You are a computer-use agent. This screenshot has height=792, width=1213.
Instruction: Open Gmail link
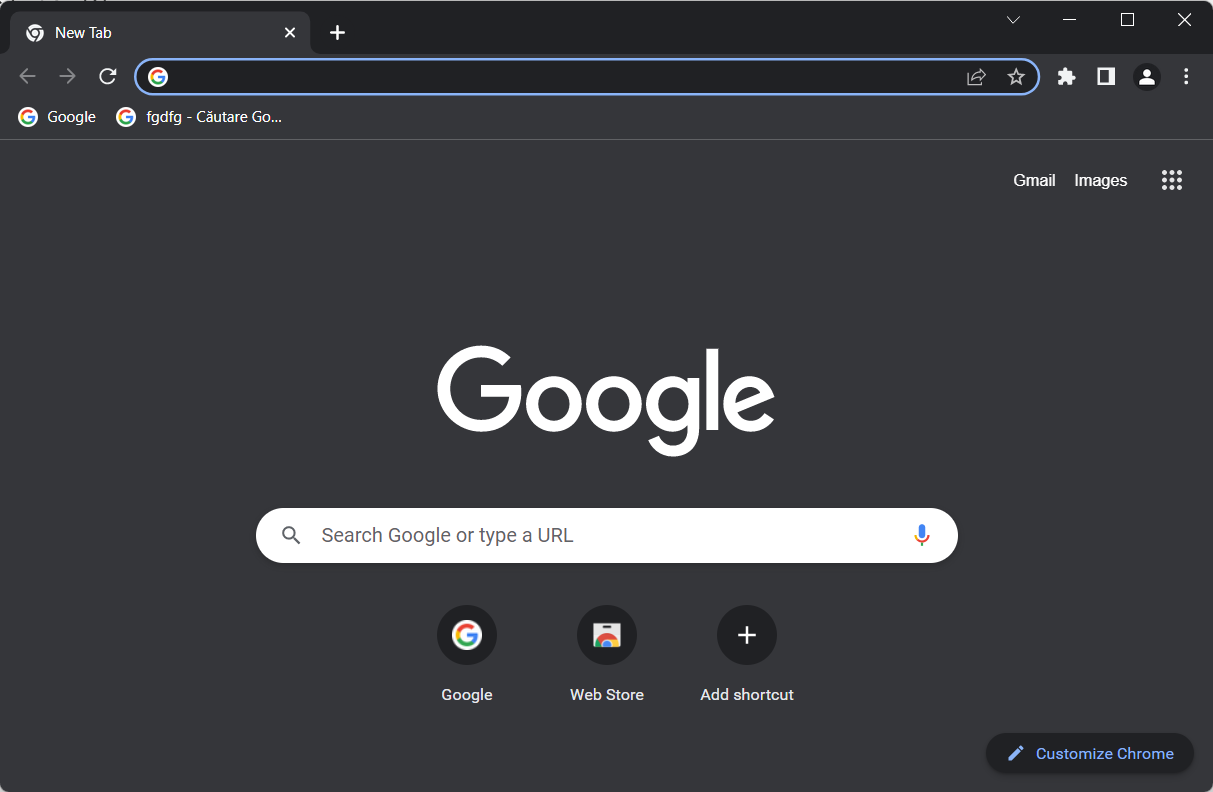click(x=1034, y=180)
